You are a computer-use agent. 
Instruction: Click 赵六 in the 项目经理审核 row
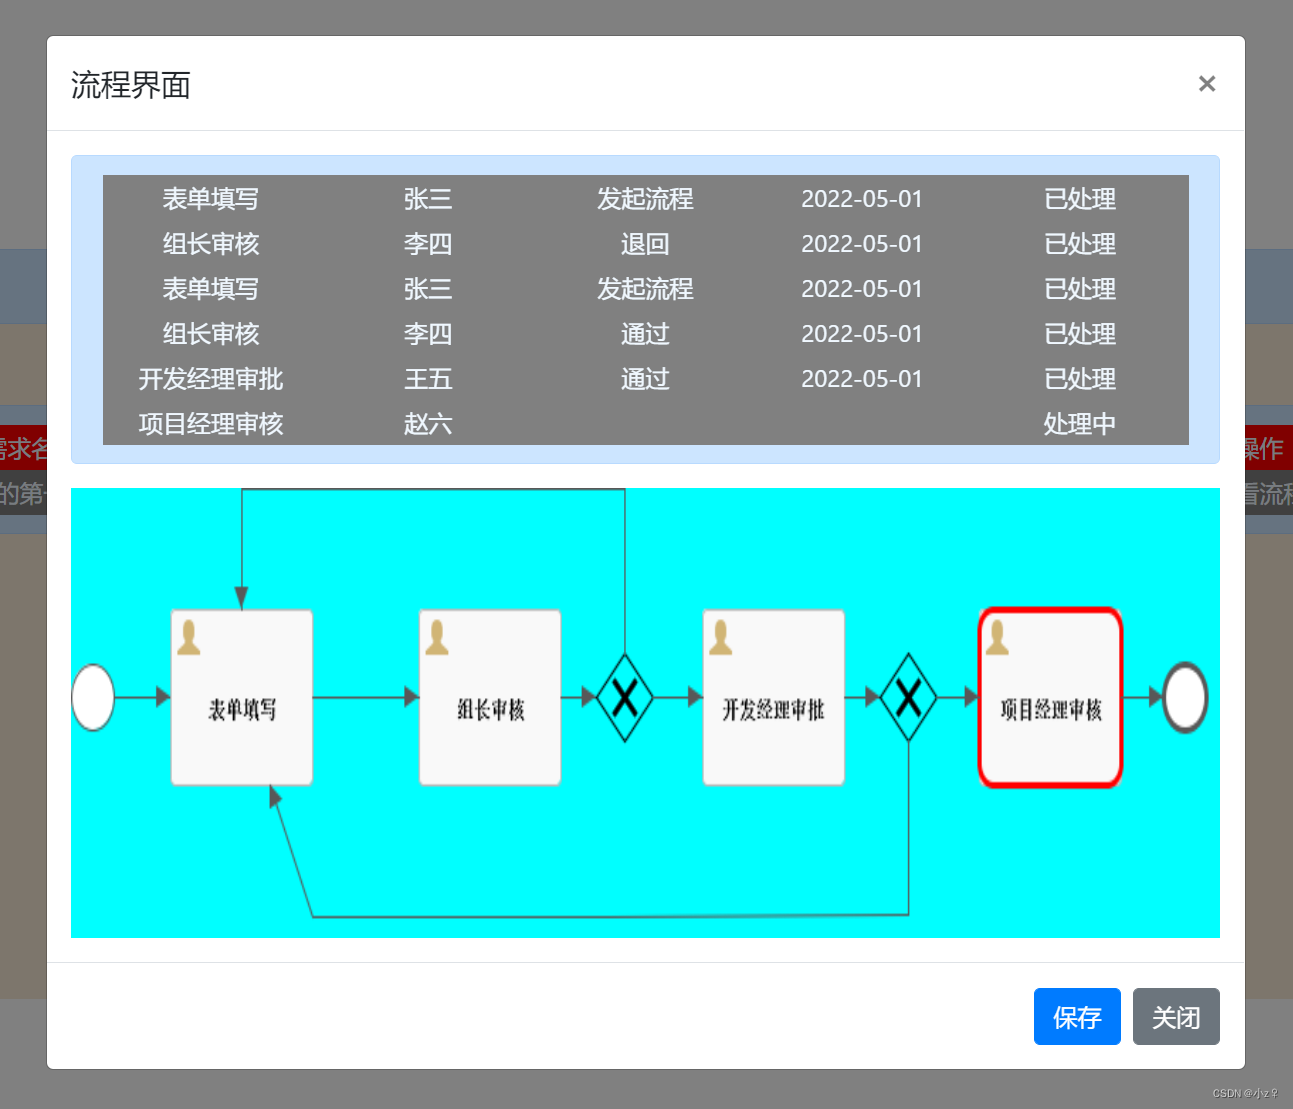pos(428,424)
